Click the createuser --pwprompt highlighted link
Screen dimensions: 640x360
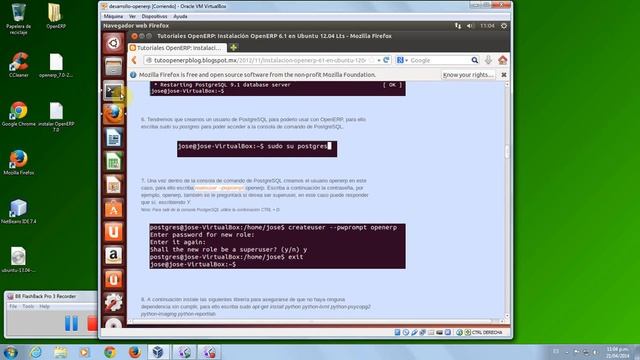[220, 188]
